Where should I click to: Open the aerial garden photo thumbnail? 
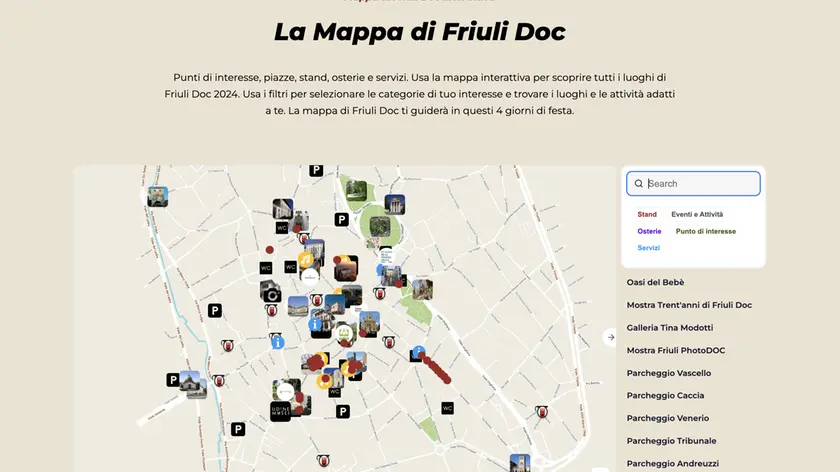pyautogui.click(x=379, y=227)
